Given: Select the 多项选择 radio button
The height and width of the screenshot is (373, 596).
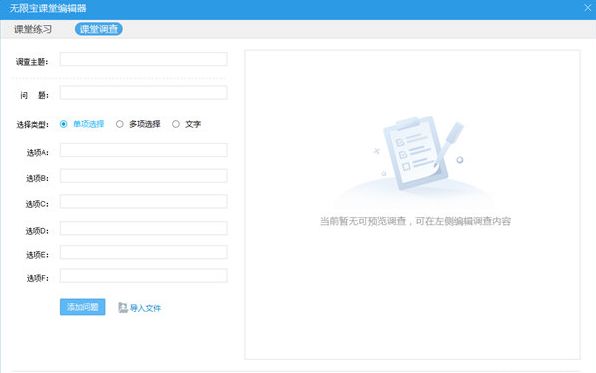Looking at the screenshot, I should pos(120,124).
